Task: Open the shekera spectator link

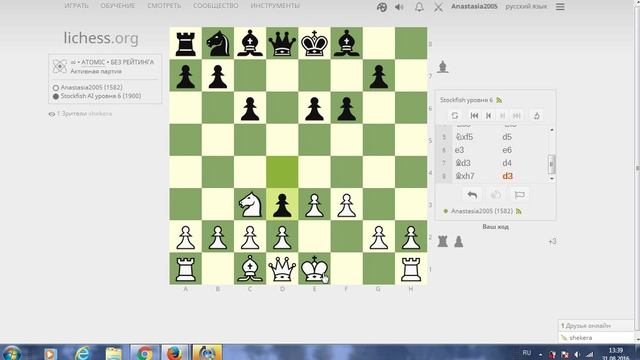Action: pos(100,114)
